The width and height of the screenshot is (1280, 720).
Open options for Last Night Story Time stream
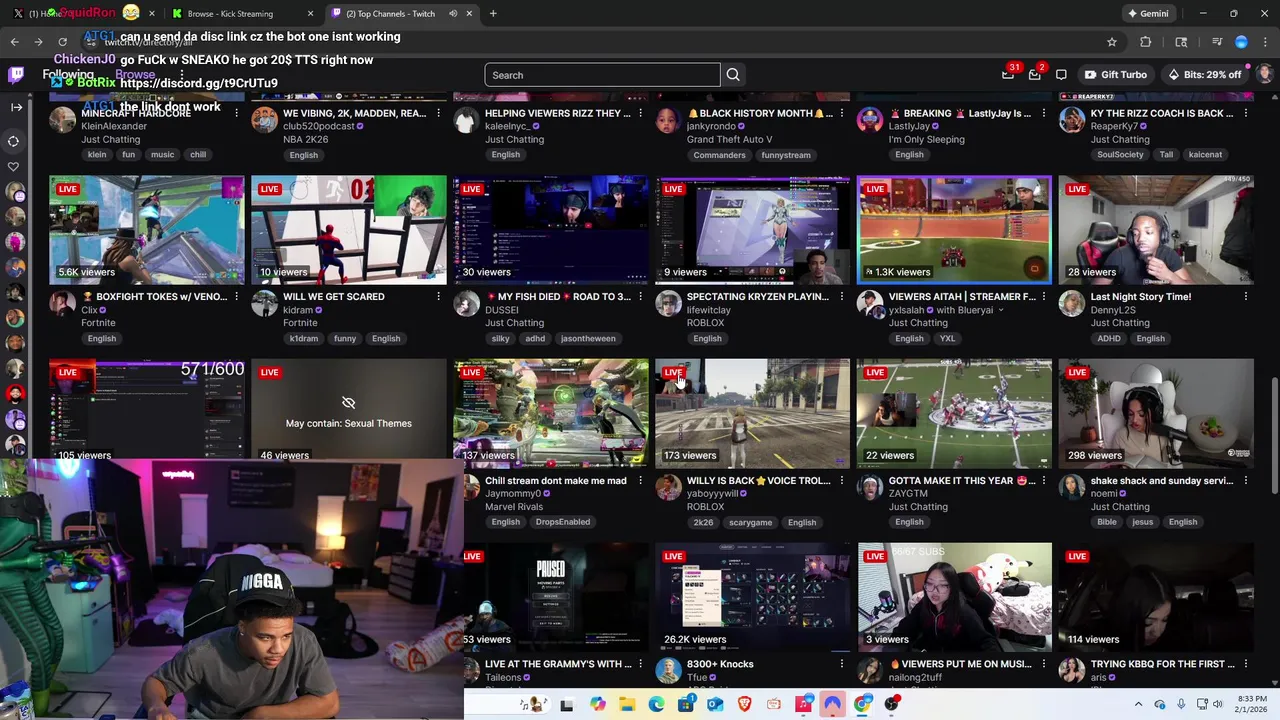[x=1245, y=297]
